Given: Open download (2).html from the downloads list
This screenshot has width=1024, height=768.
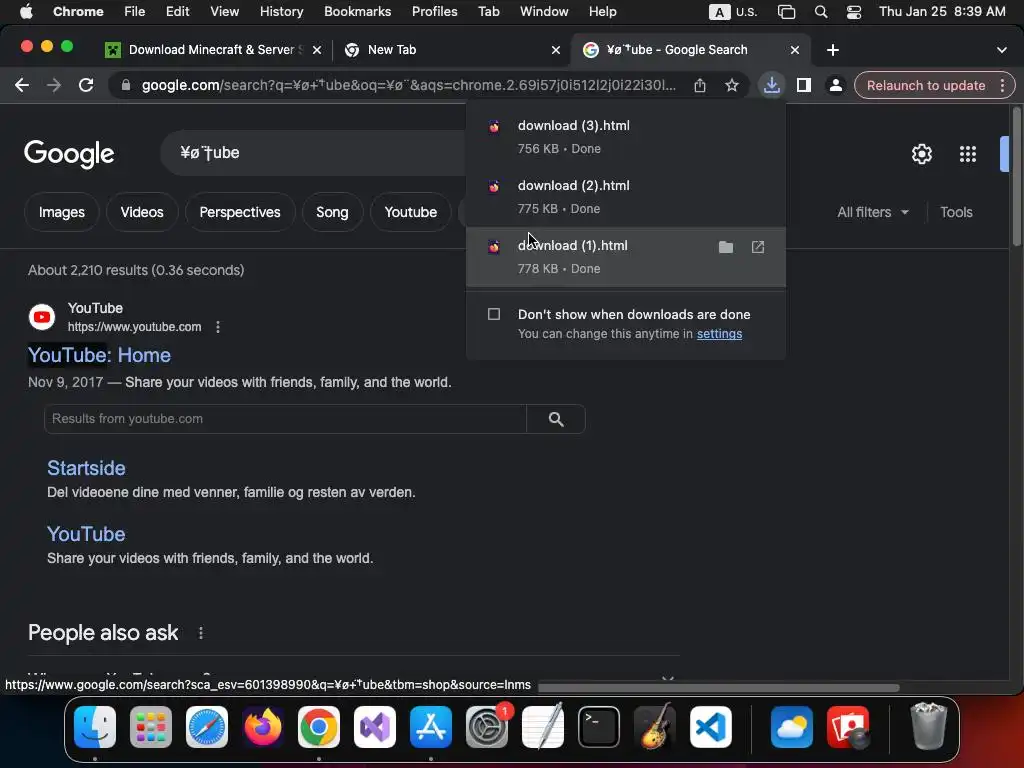Looking at the screenshot, I should tap(626, 197).
